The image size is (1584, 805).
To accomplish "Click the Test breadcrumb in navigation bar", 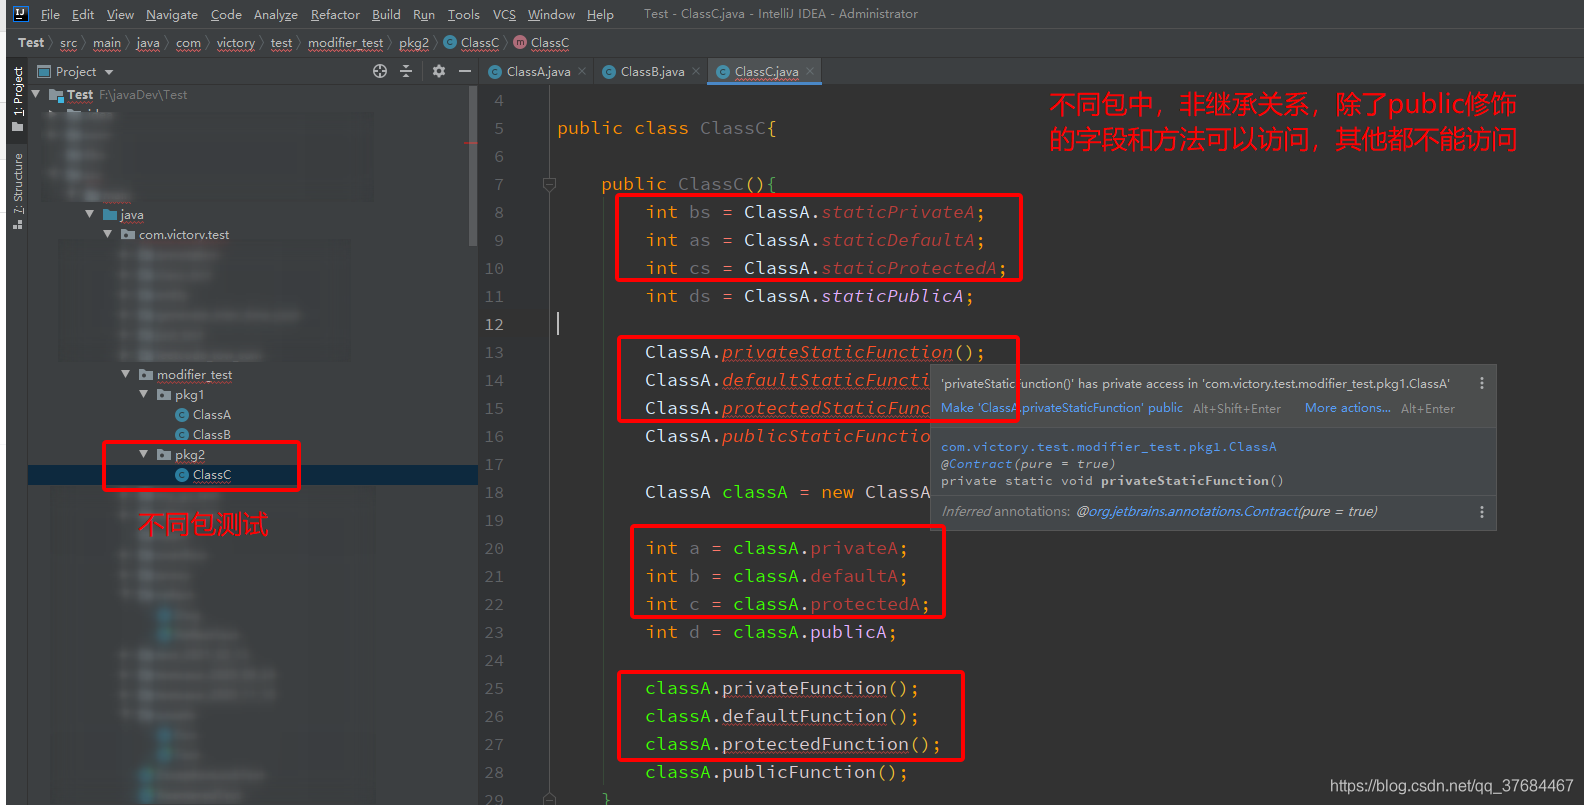I will [31, 43].
